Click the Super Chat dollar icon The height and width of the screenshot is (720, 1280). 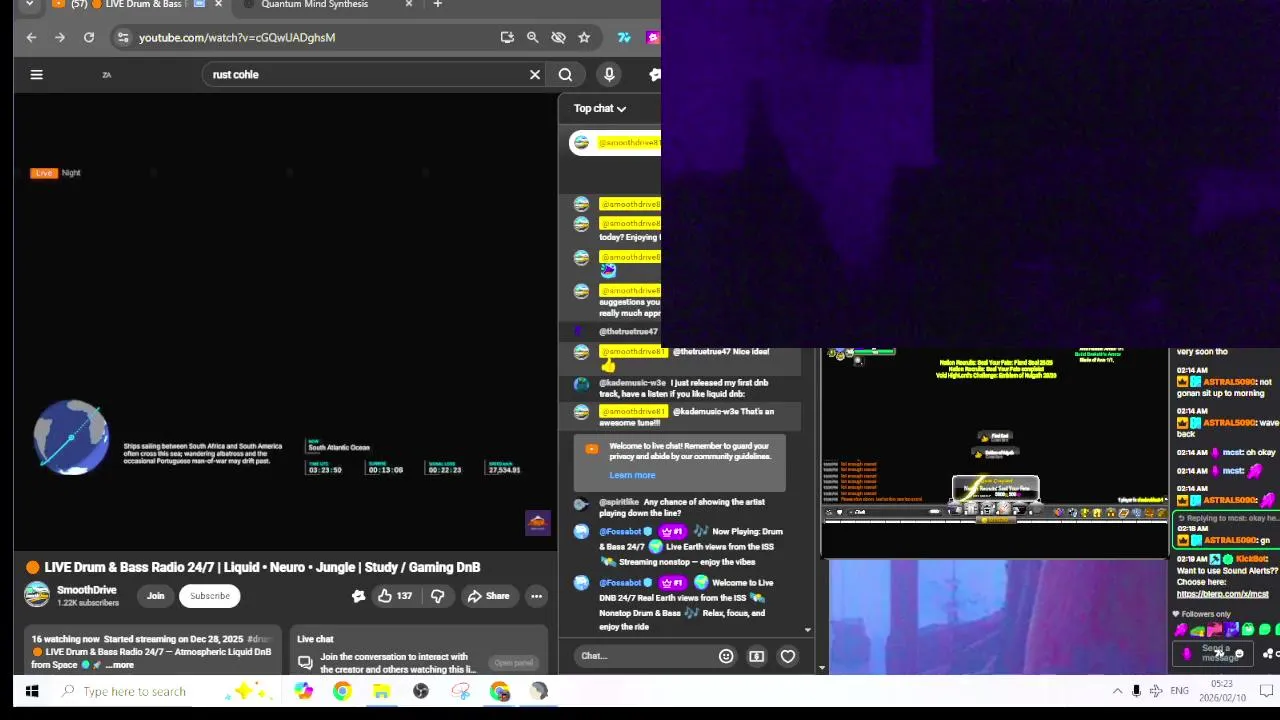tap(757, 656)
